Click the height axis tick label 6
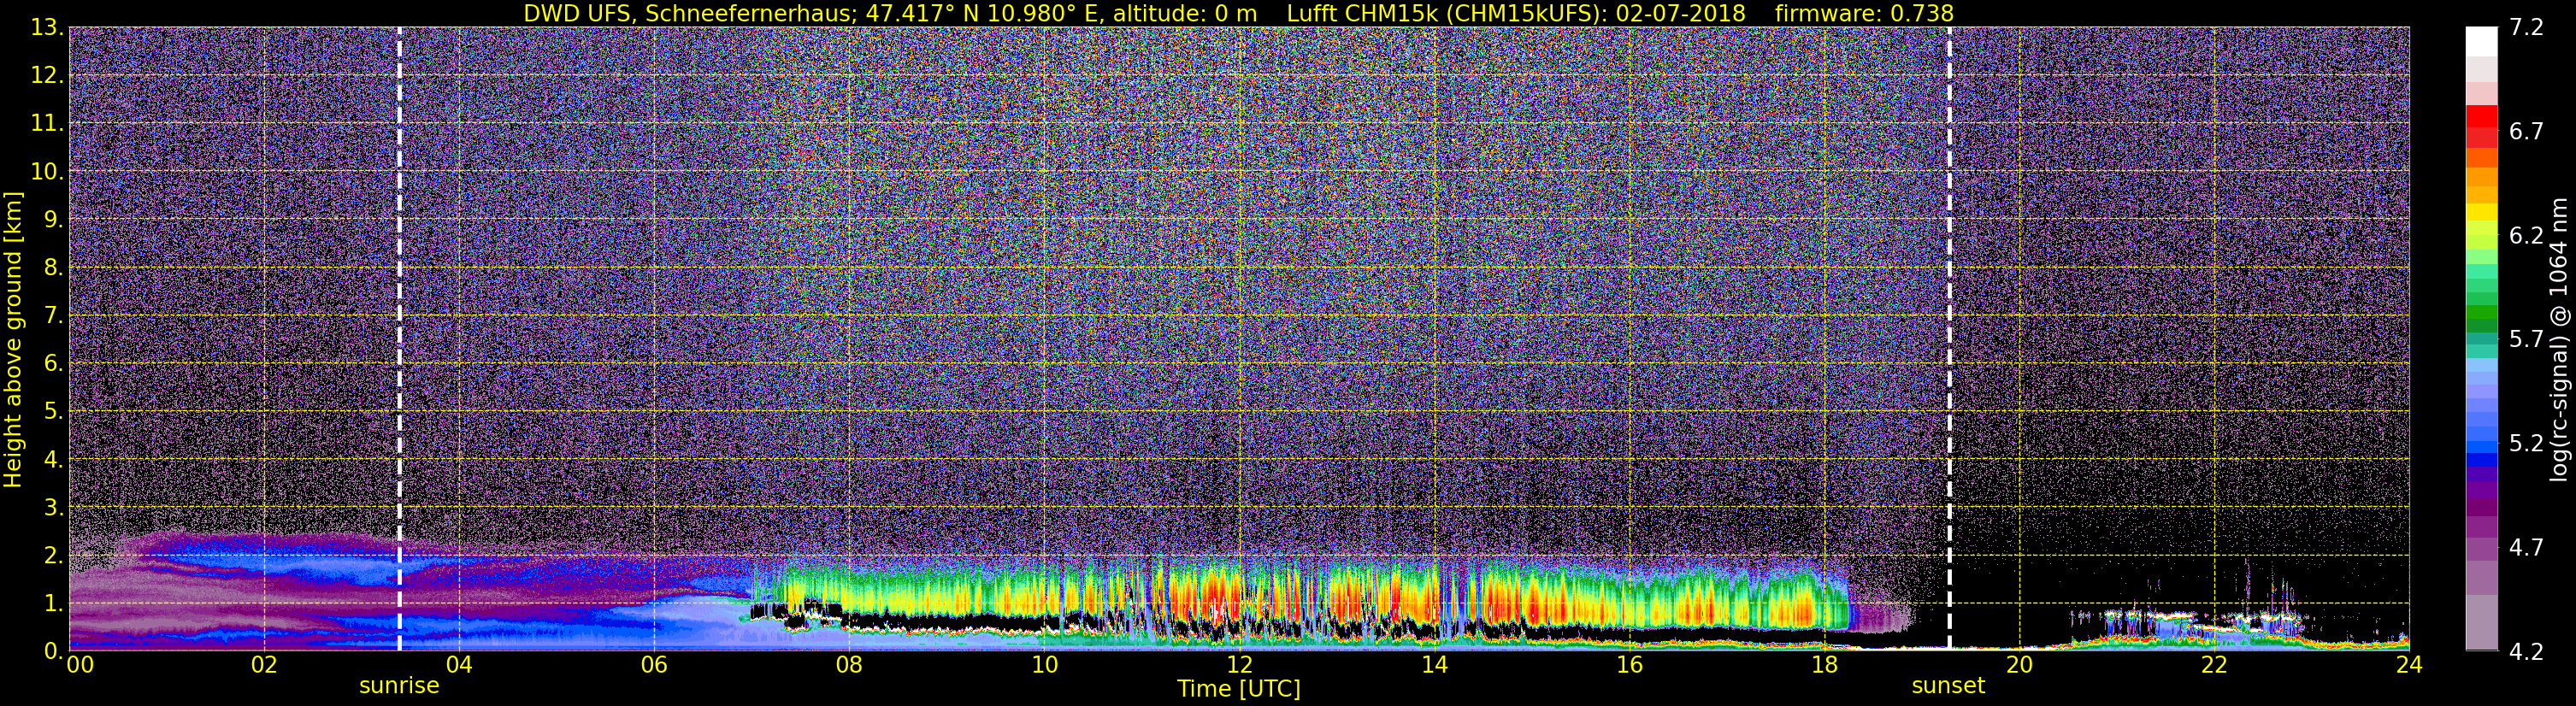This screenshot has width=2576, height=706. [53, 364]
